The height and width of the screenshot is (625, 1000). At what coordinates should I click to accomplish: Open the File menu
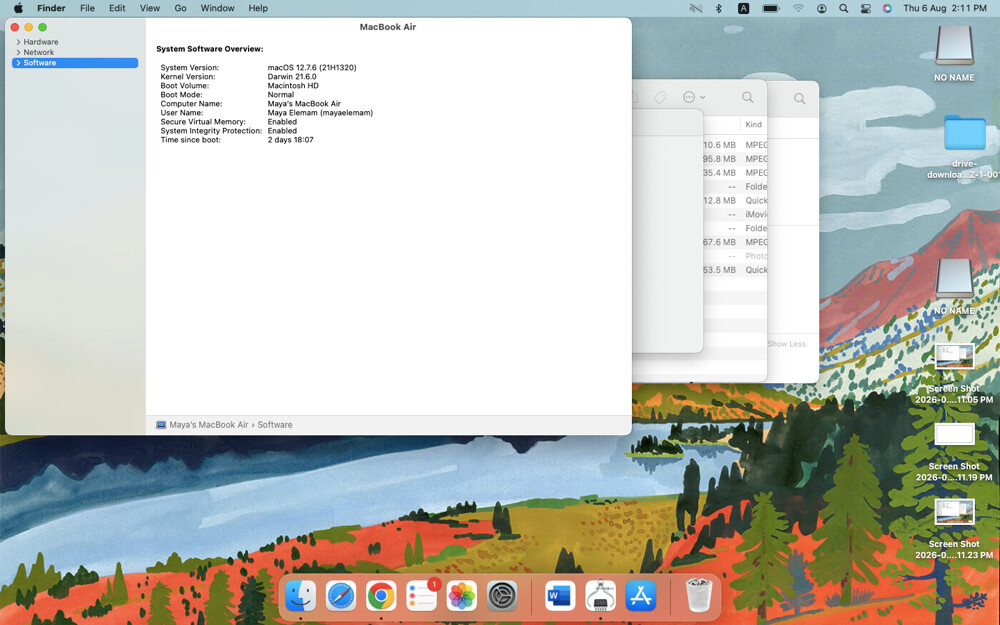(87, 8)
